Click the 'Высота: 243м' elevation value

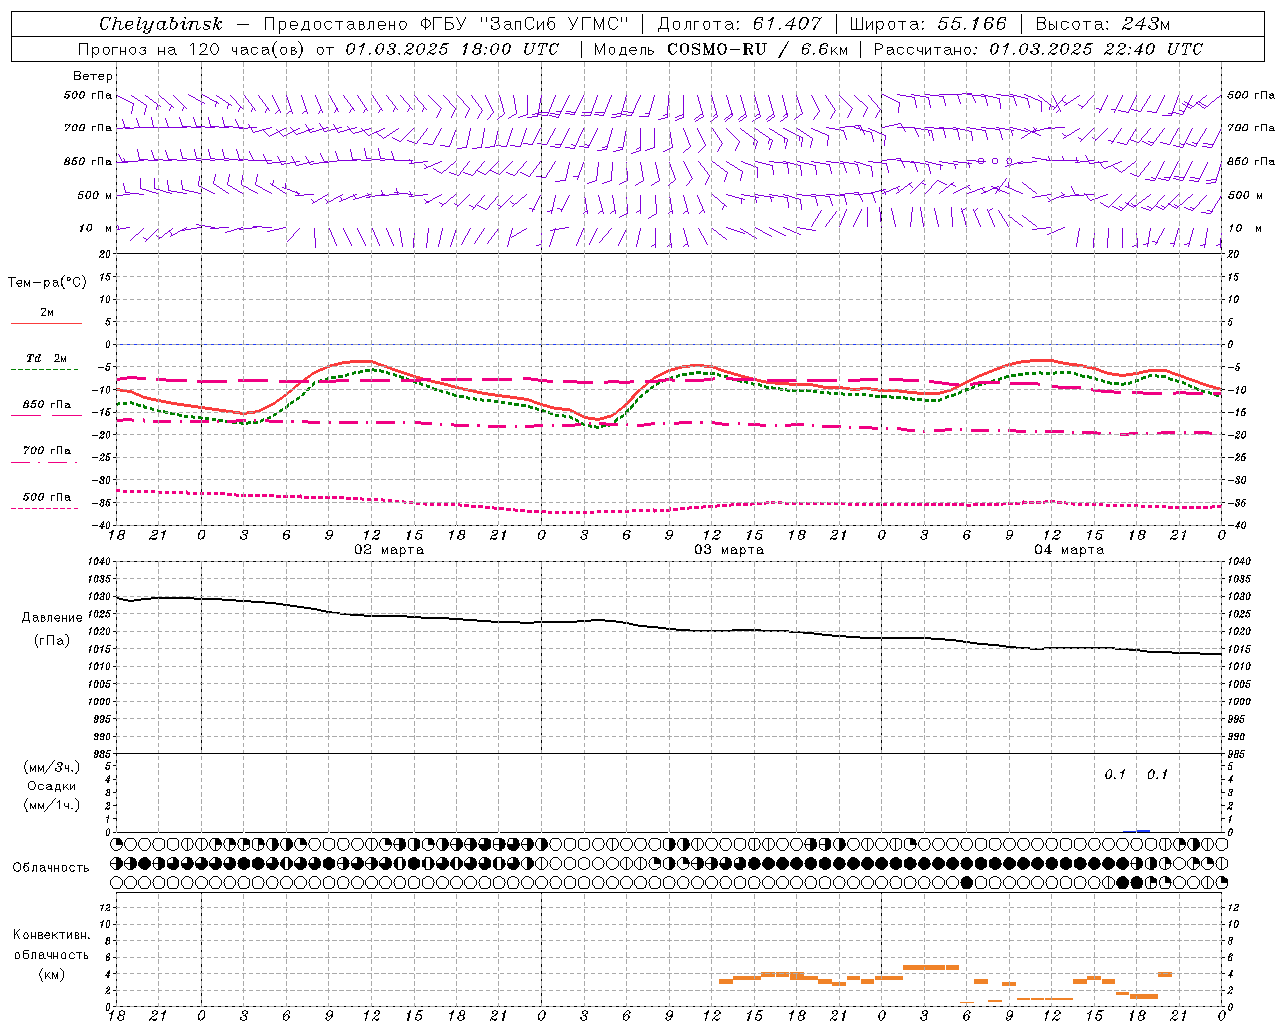tap(1102, 24)
